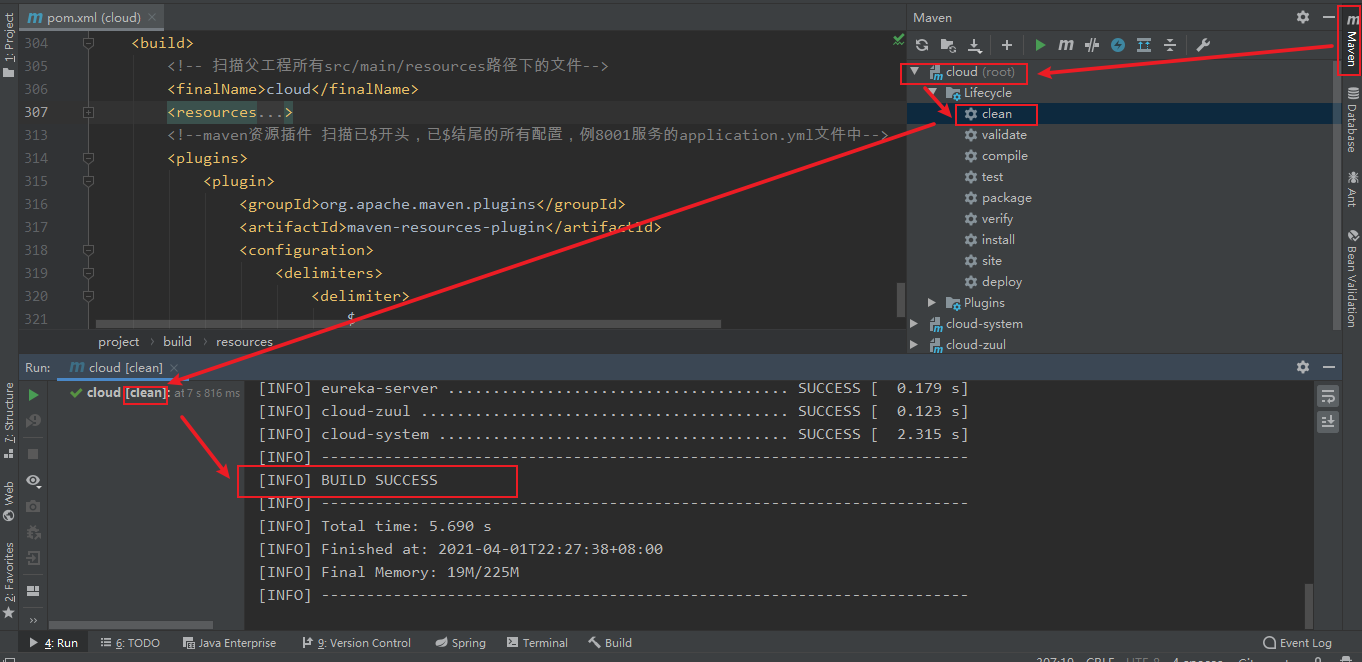The image size is (1362, 662).
Task: Open 9: Version Control tab
Action: 356,643
